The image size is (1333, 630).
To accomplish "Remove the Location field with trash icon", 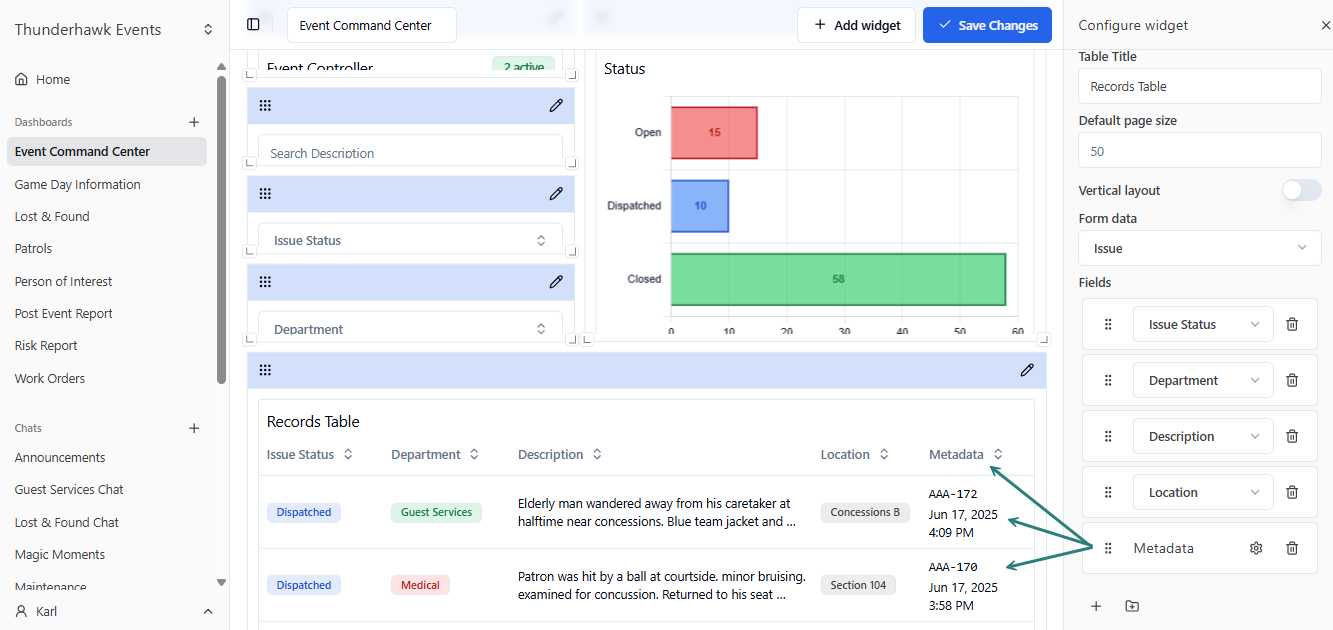I will [1292, 492].
